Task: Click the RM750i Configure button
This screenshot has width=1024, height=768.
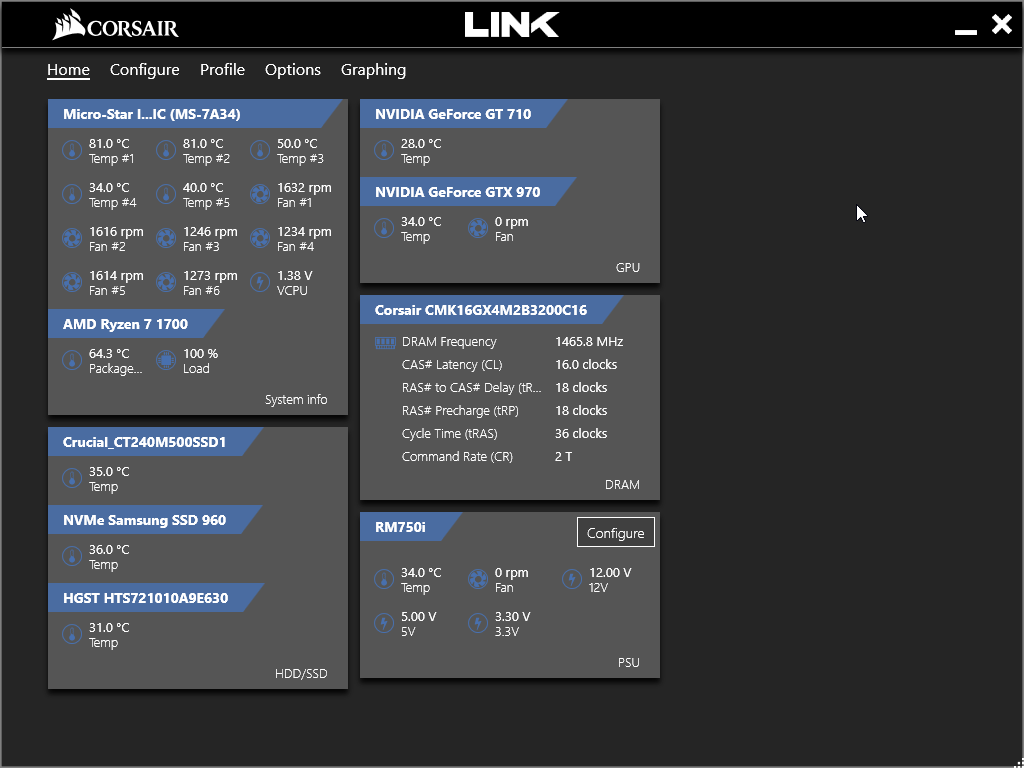Action: pos(616,533)
